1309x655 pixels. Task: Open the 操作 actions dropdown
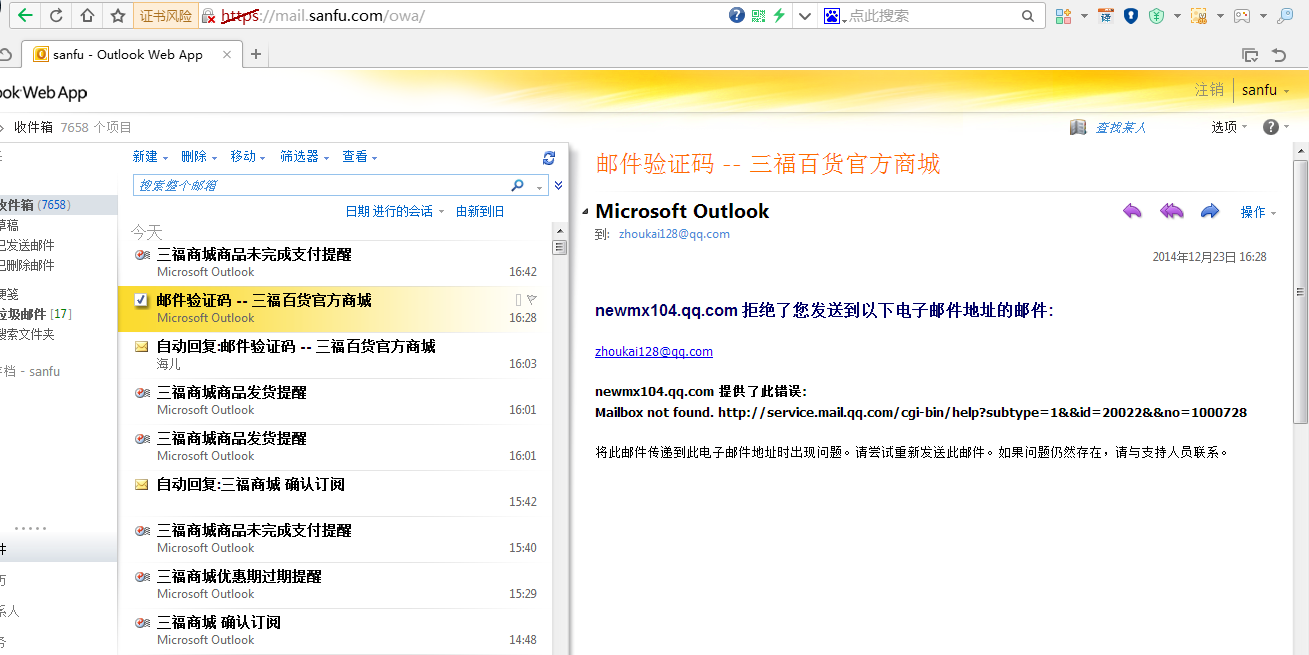1258,212
